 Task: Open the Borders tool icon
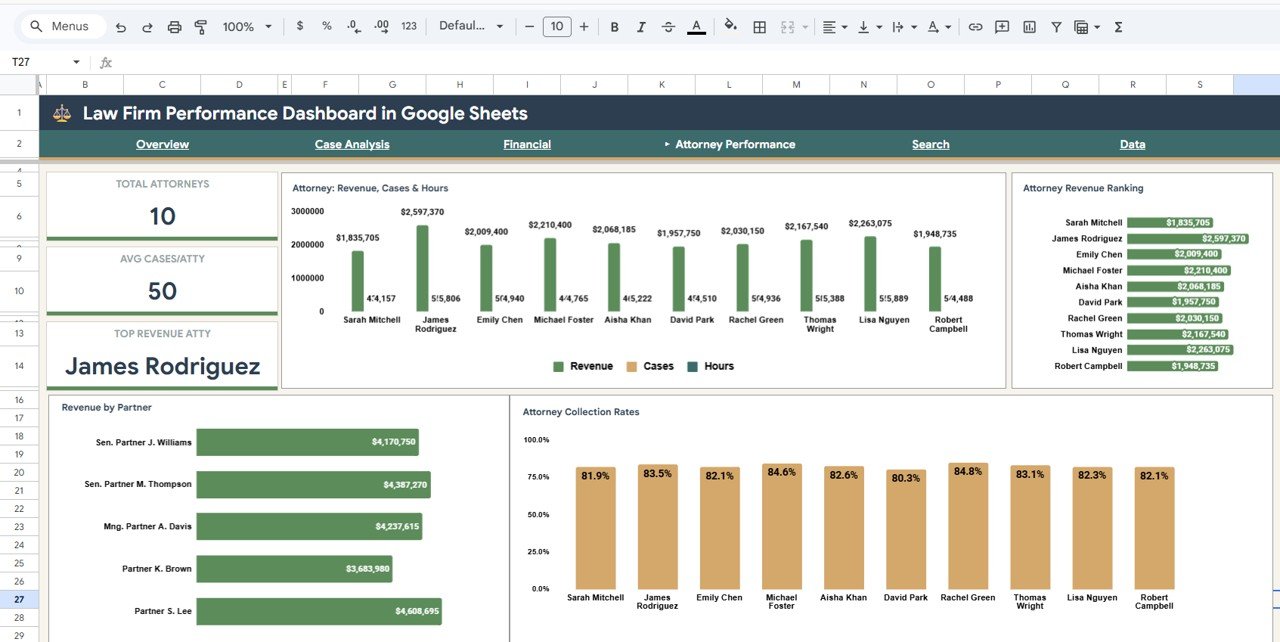(759, 26)
